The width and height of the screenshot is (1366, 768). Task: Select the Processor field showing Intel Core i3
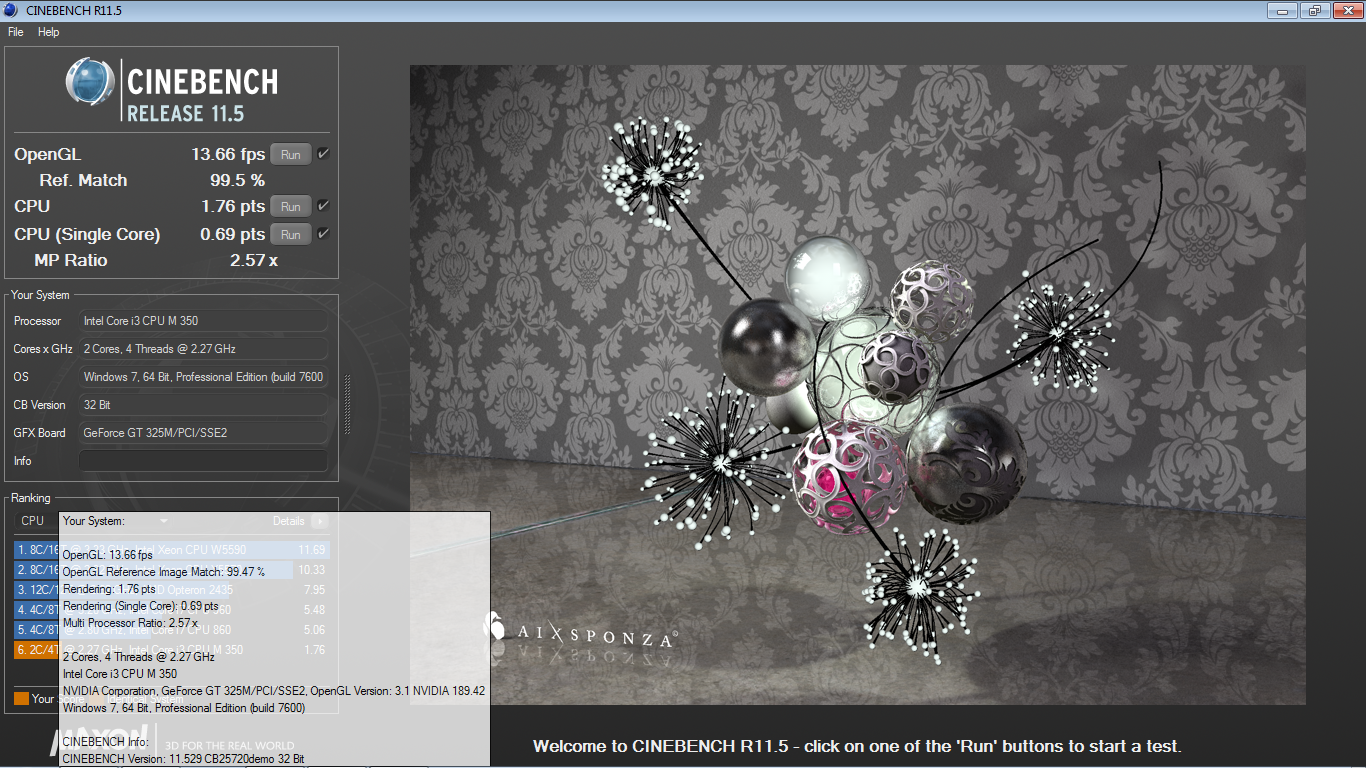click(x=203, y=321)
